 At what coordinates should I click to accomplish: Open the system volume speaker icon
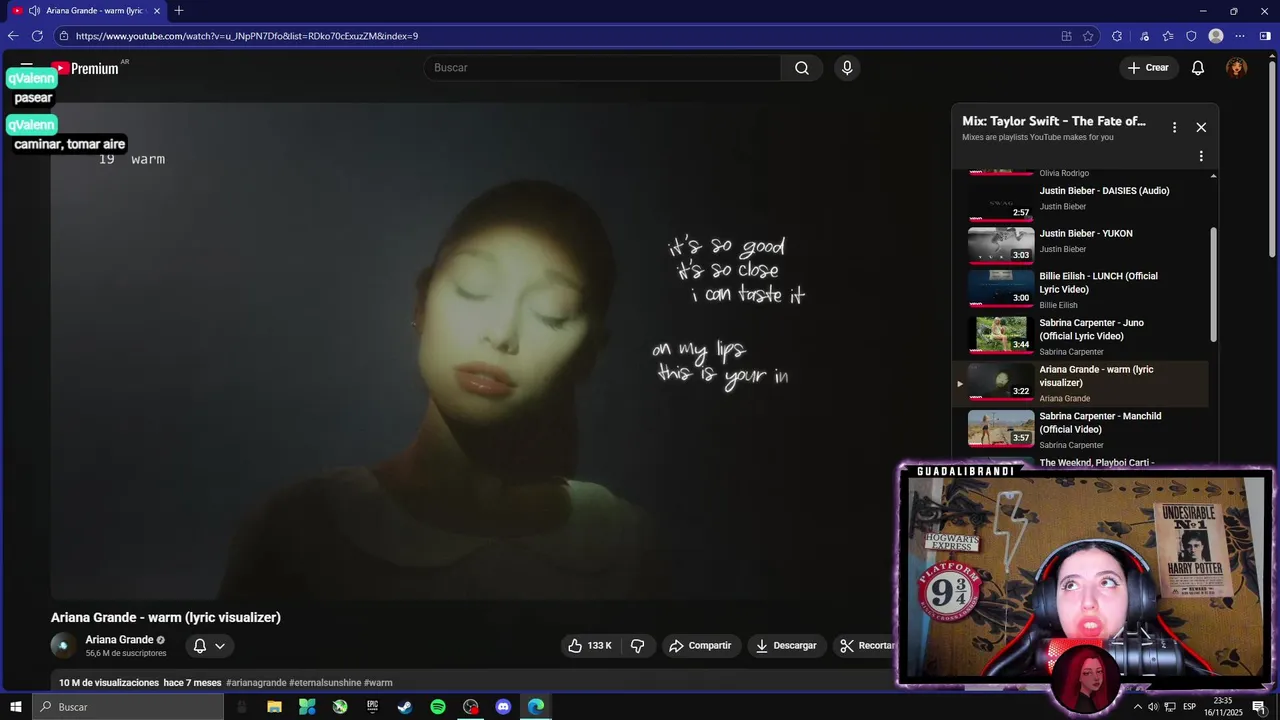tap(1153, 707)
